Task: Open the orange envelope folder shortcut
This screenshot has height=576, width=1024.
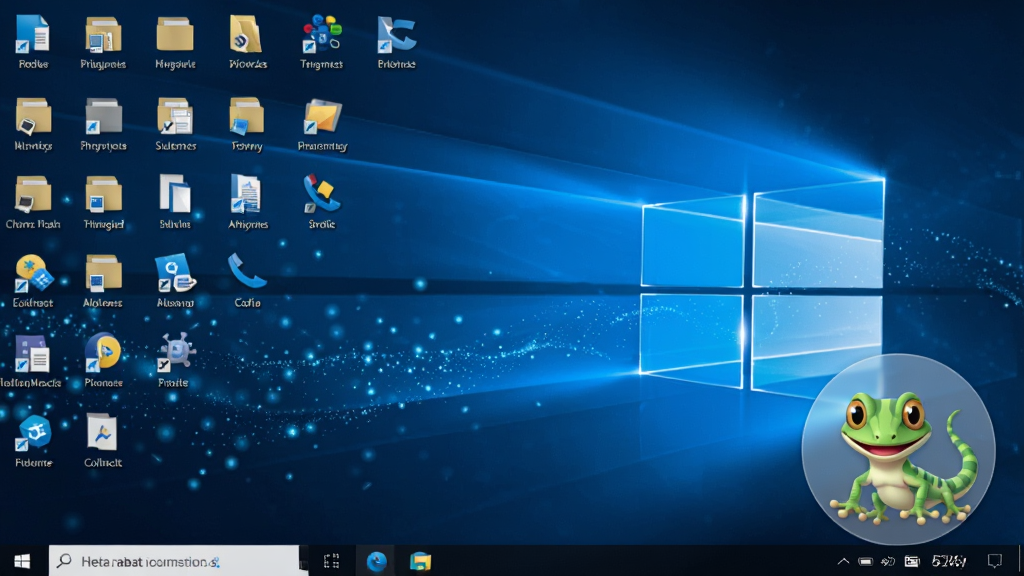Action: click(323, 116)
